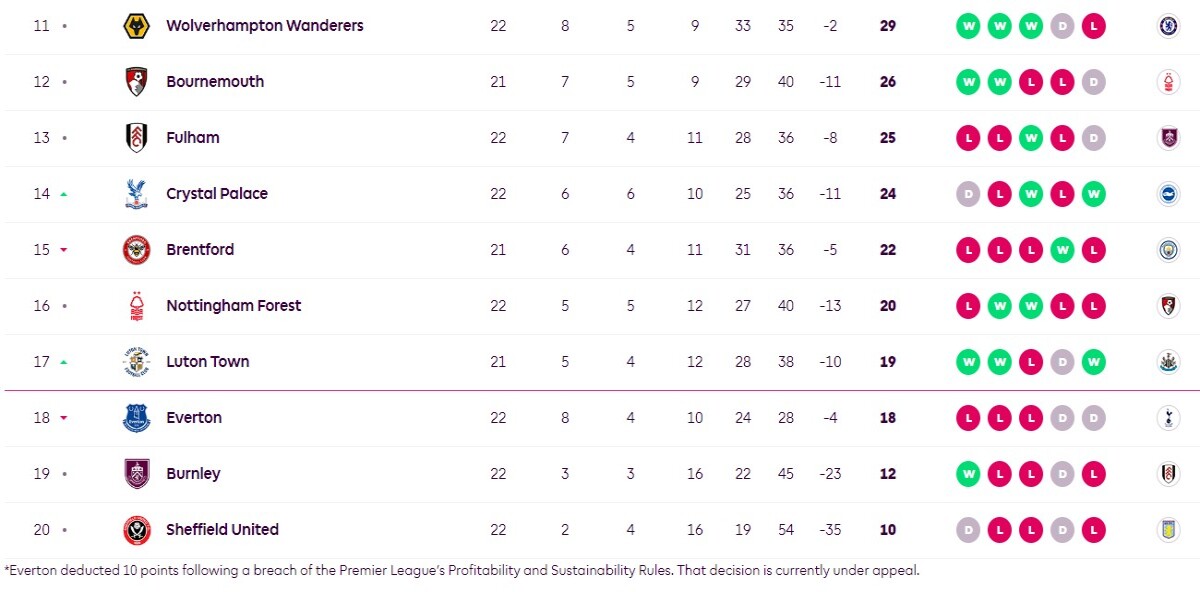
Task: Select Crystal Palace's latest win result circle
Action: (1093, 194)
